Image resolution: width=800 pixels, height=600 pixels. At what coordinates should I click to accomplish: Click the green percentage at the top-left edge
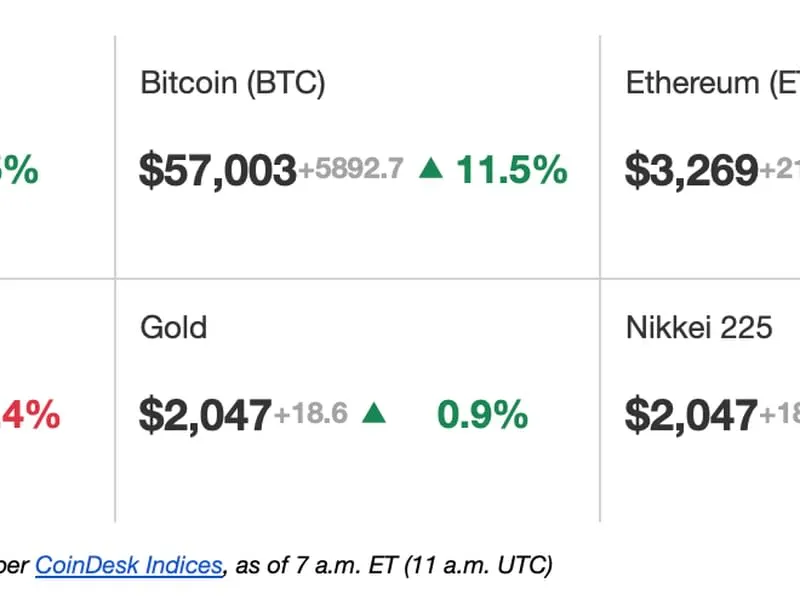[20, 171]
